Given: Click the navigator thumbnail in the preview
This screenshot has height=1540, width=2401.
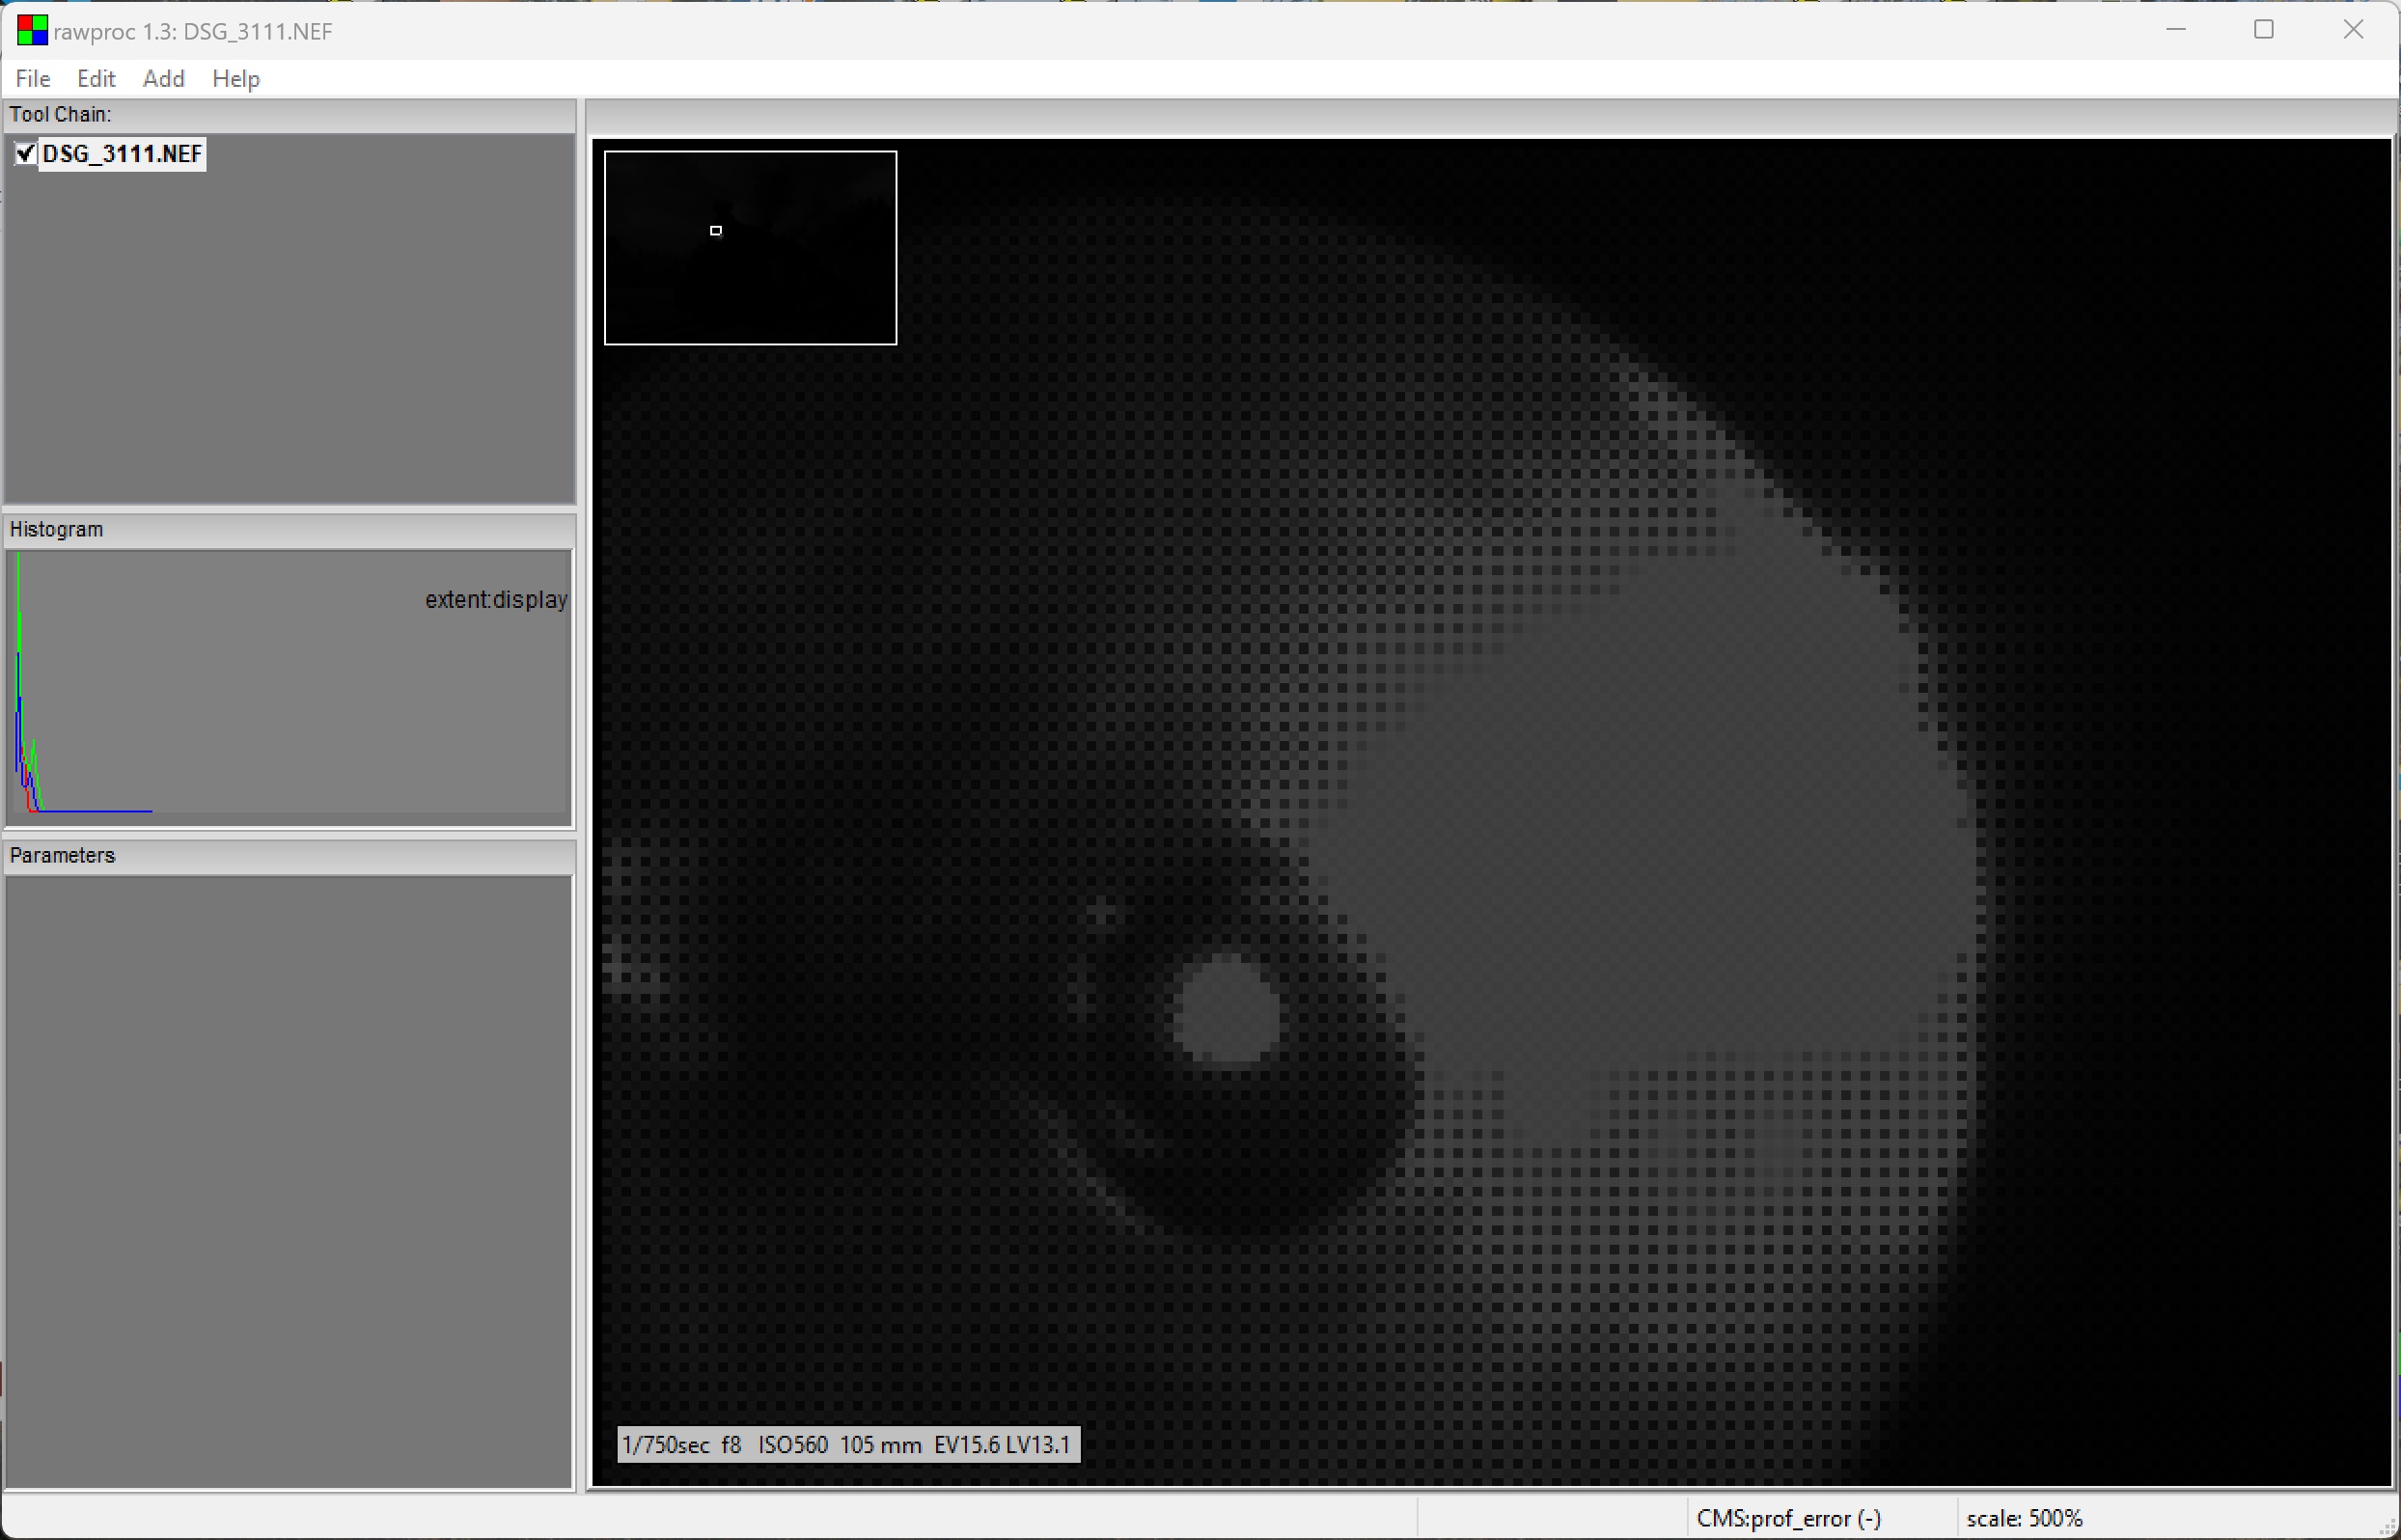Looking at the screenshot, I should click(800, 290).
